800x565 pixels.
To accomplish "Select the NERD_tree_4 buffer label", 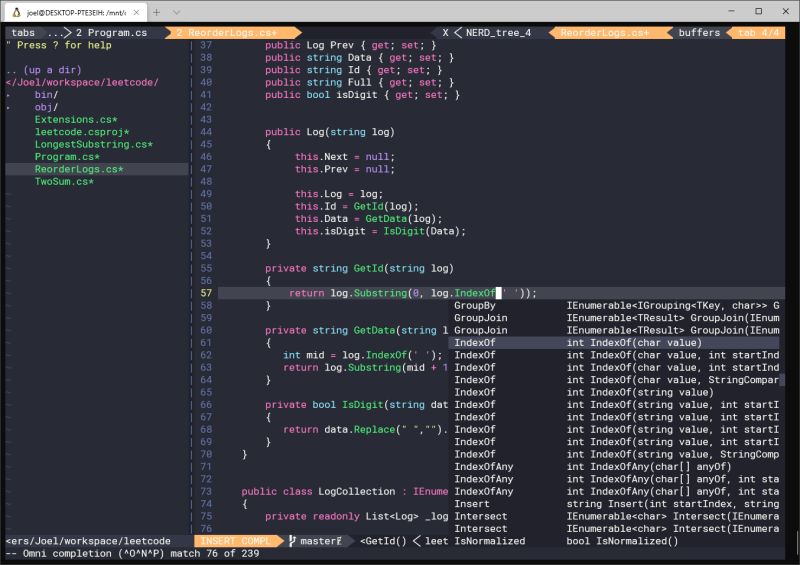I will [498, 33].
